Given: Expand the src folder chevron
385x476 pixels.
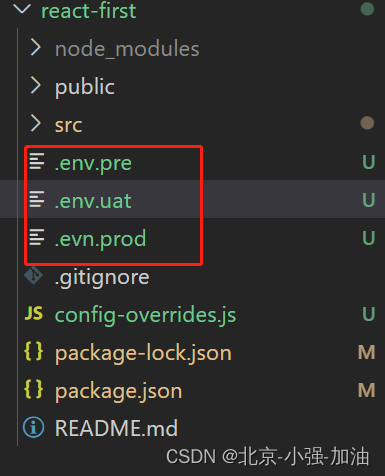Looking at the screenshot, I should pyautogui.click(x=36, y=123).
